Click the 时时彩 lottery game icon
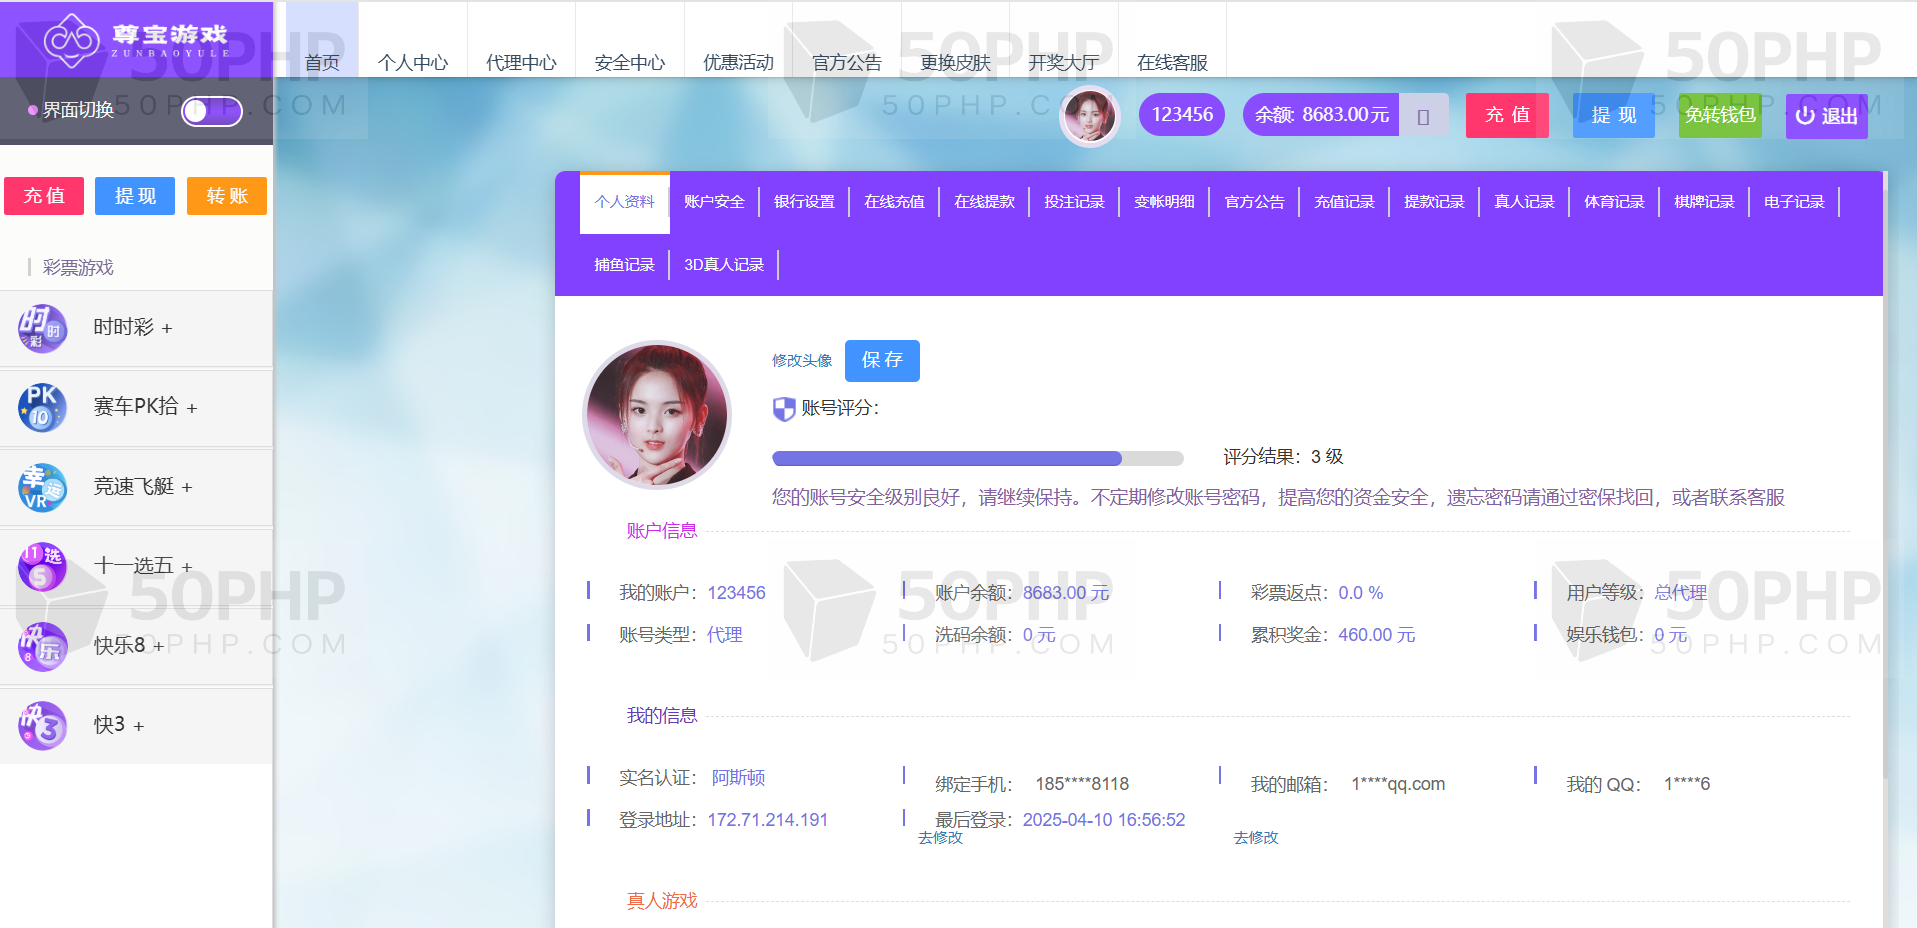 point(42,328)
